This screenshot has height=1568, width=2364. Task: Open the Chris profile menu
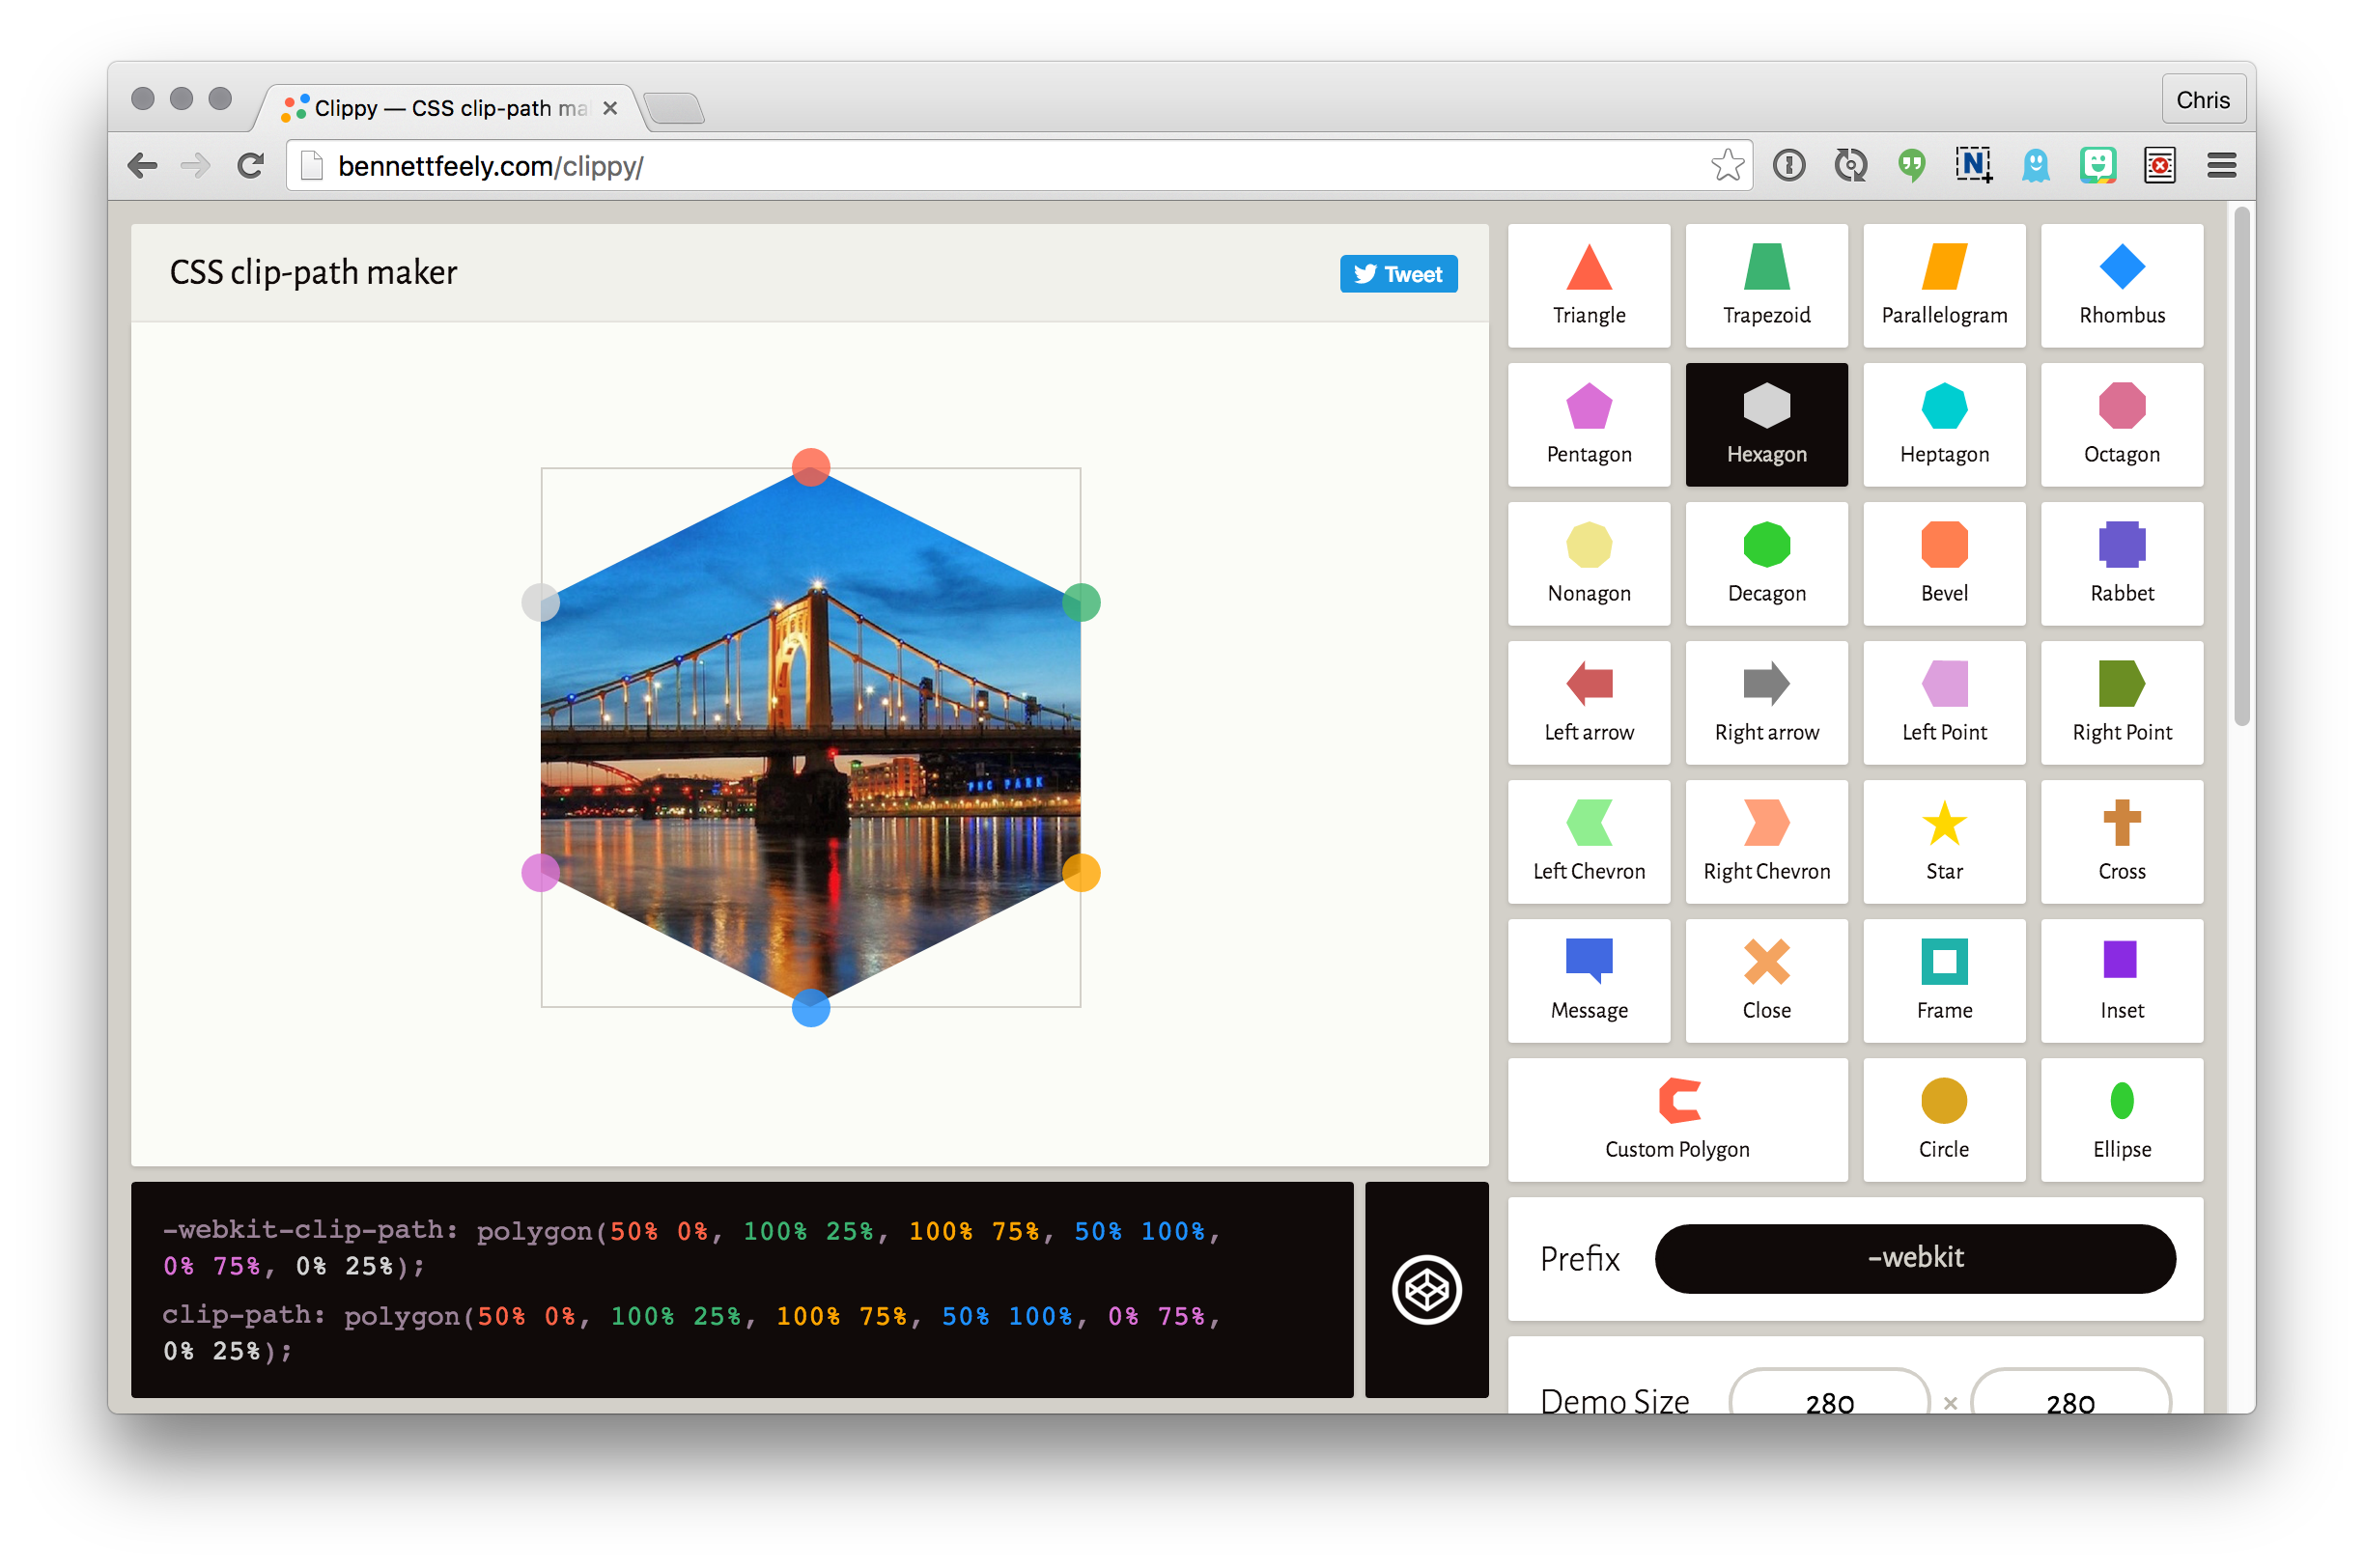pos(2202,100)
